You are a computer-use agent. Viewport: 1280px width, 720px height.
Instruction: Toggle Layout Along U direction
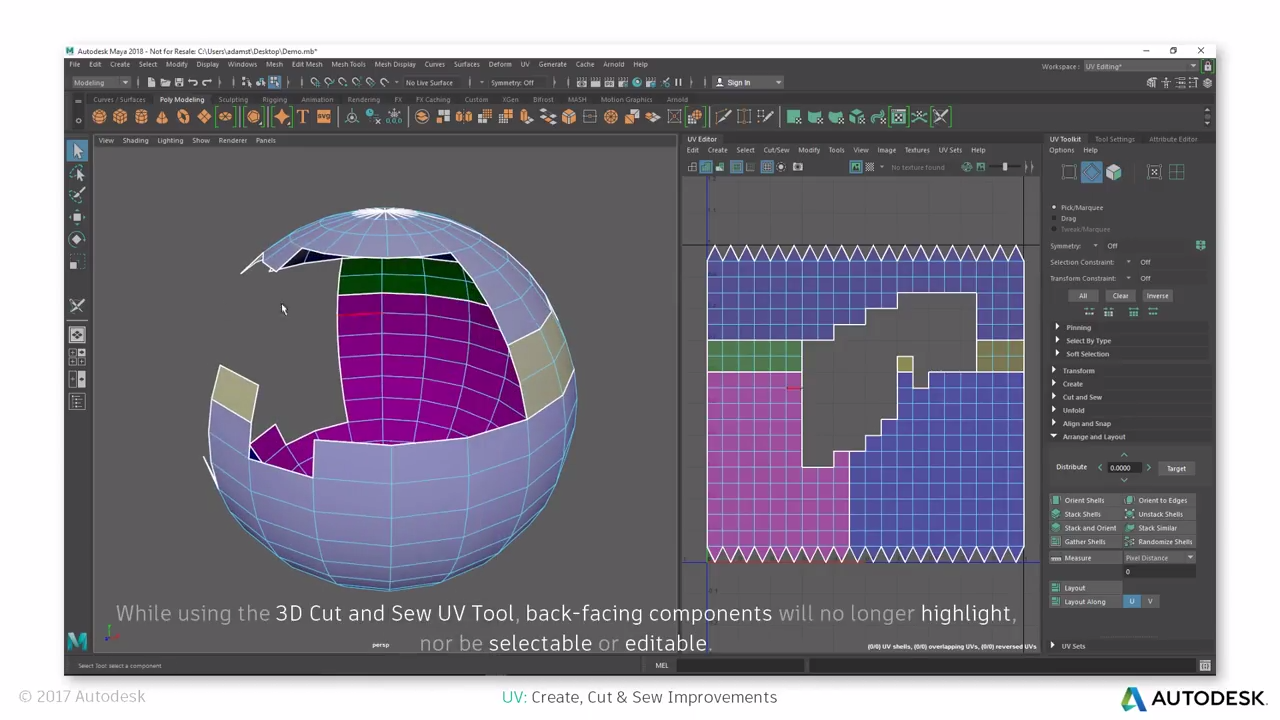click(1132, 601)
